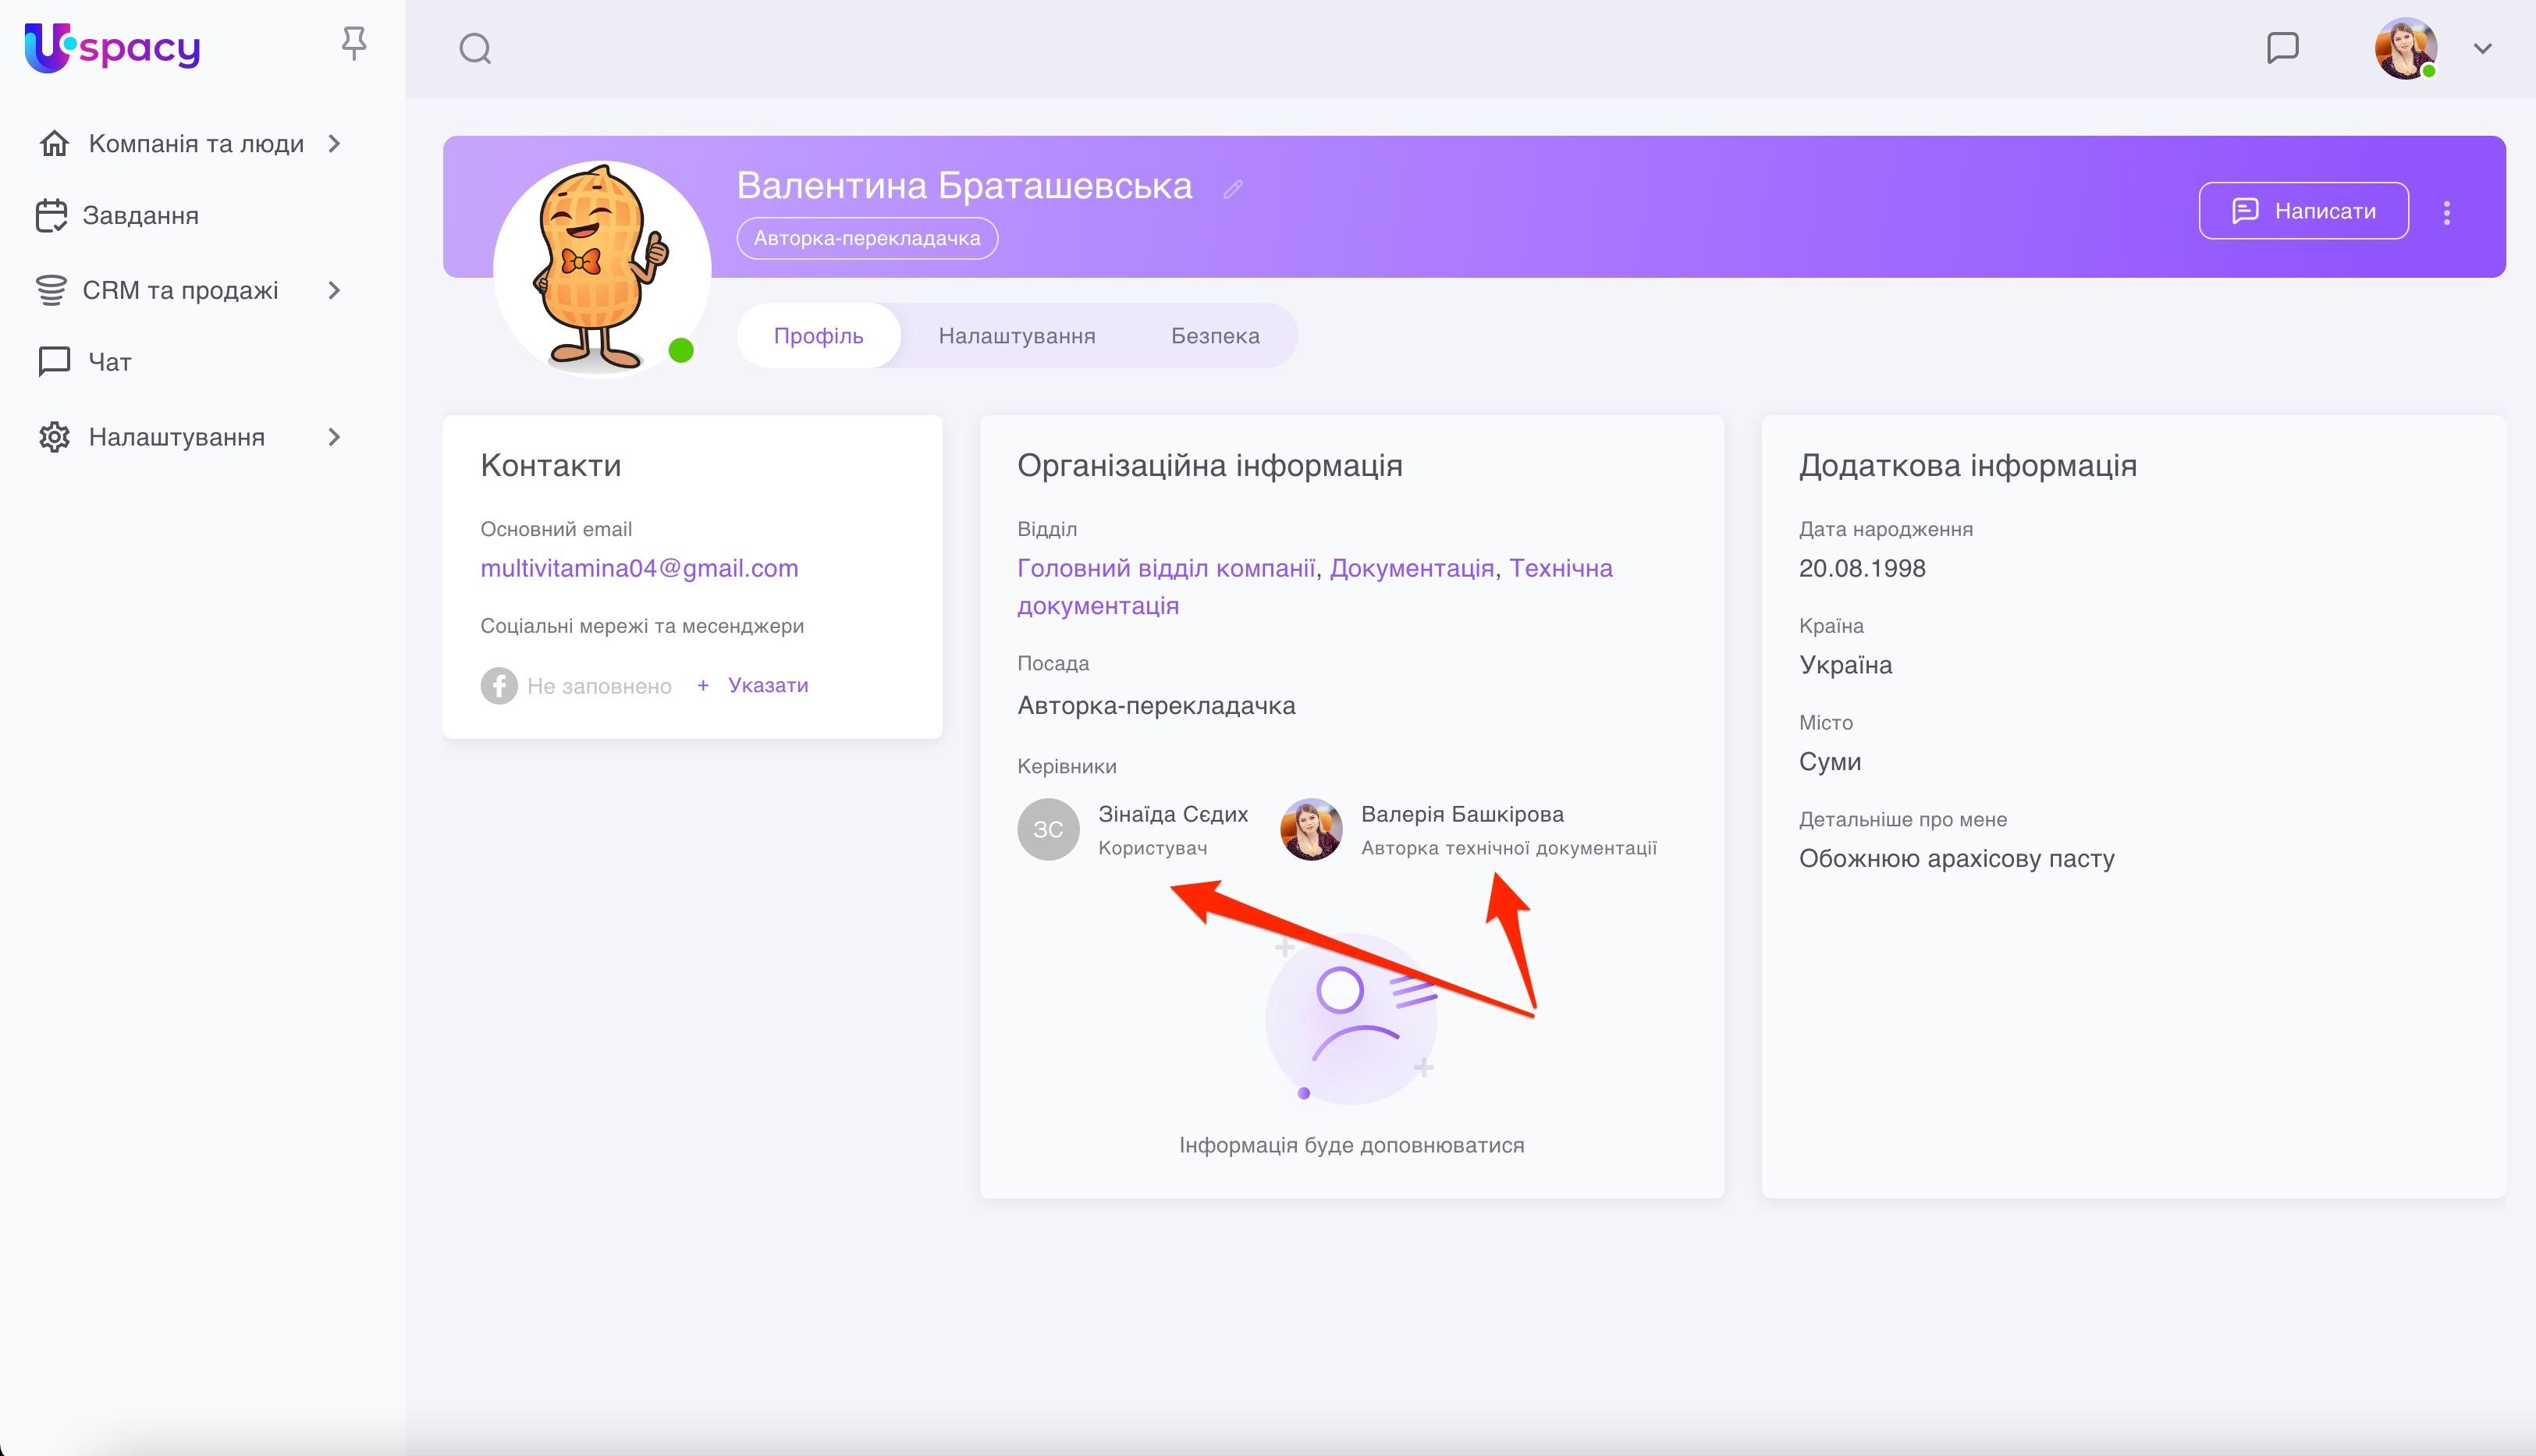Open Завдання tasks in sidebar
Screen dimensions: 2536x1456
pos(140,216)
